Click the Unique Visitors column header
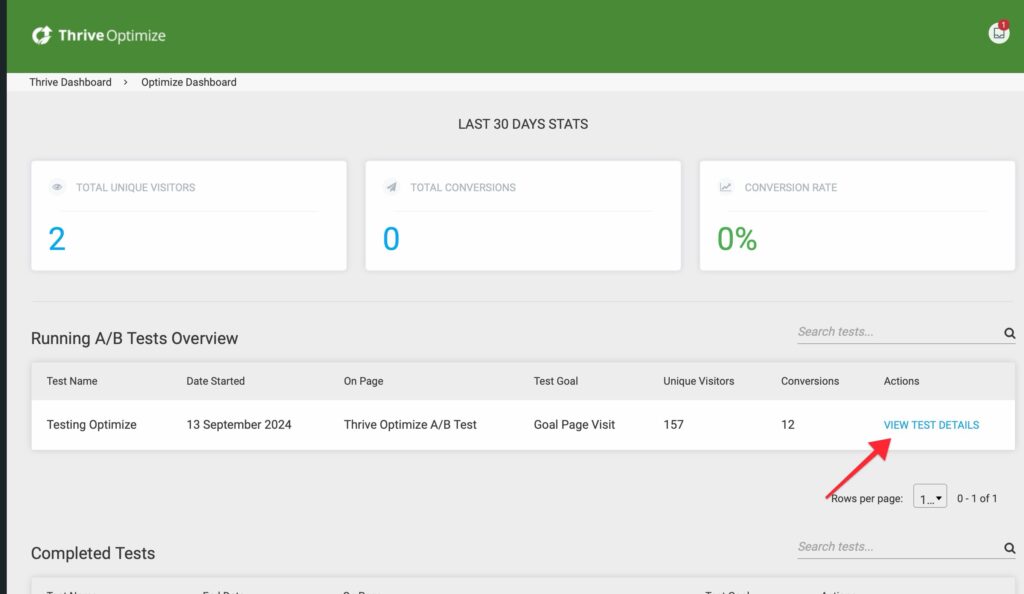Screen dimensions: 1024x594 point(698,381)
